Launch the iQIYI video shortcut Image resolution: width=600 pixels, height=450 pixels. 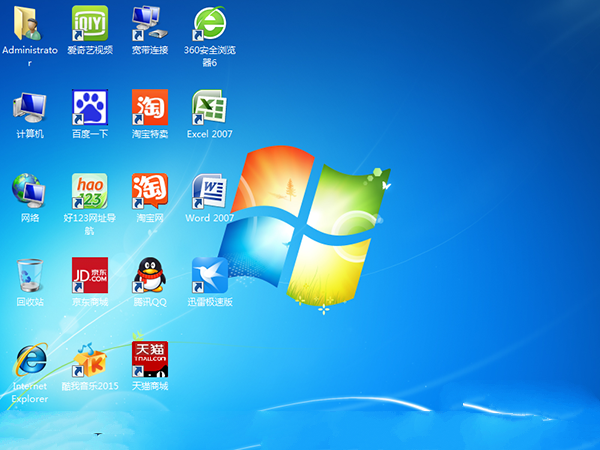tap(90, 23)
